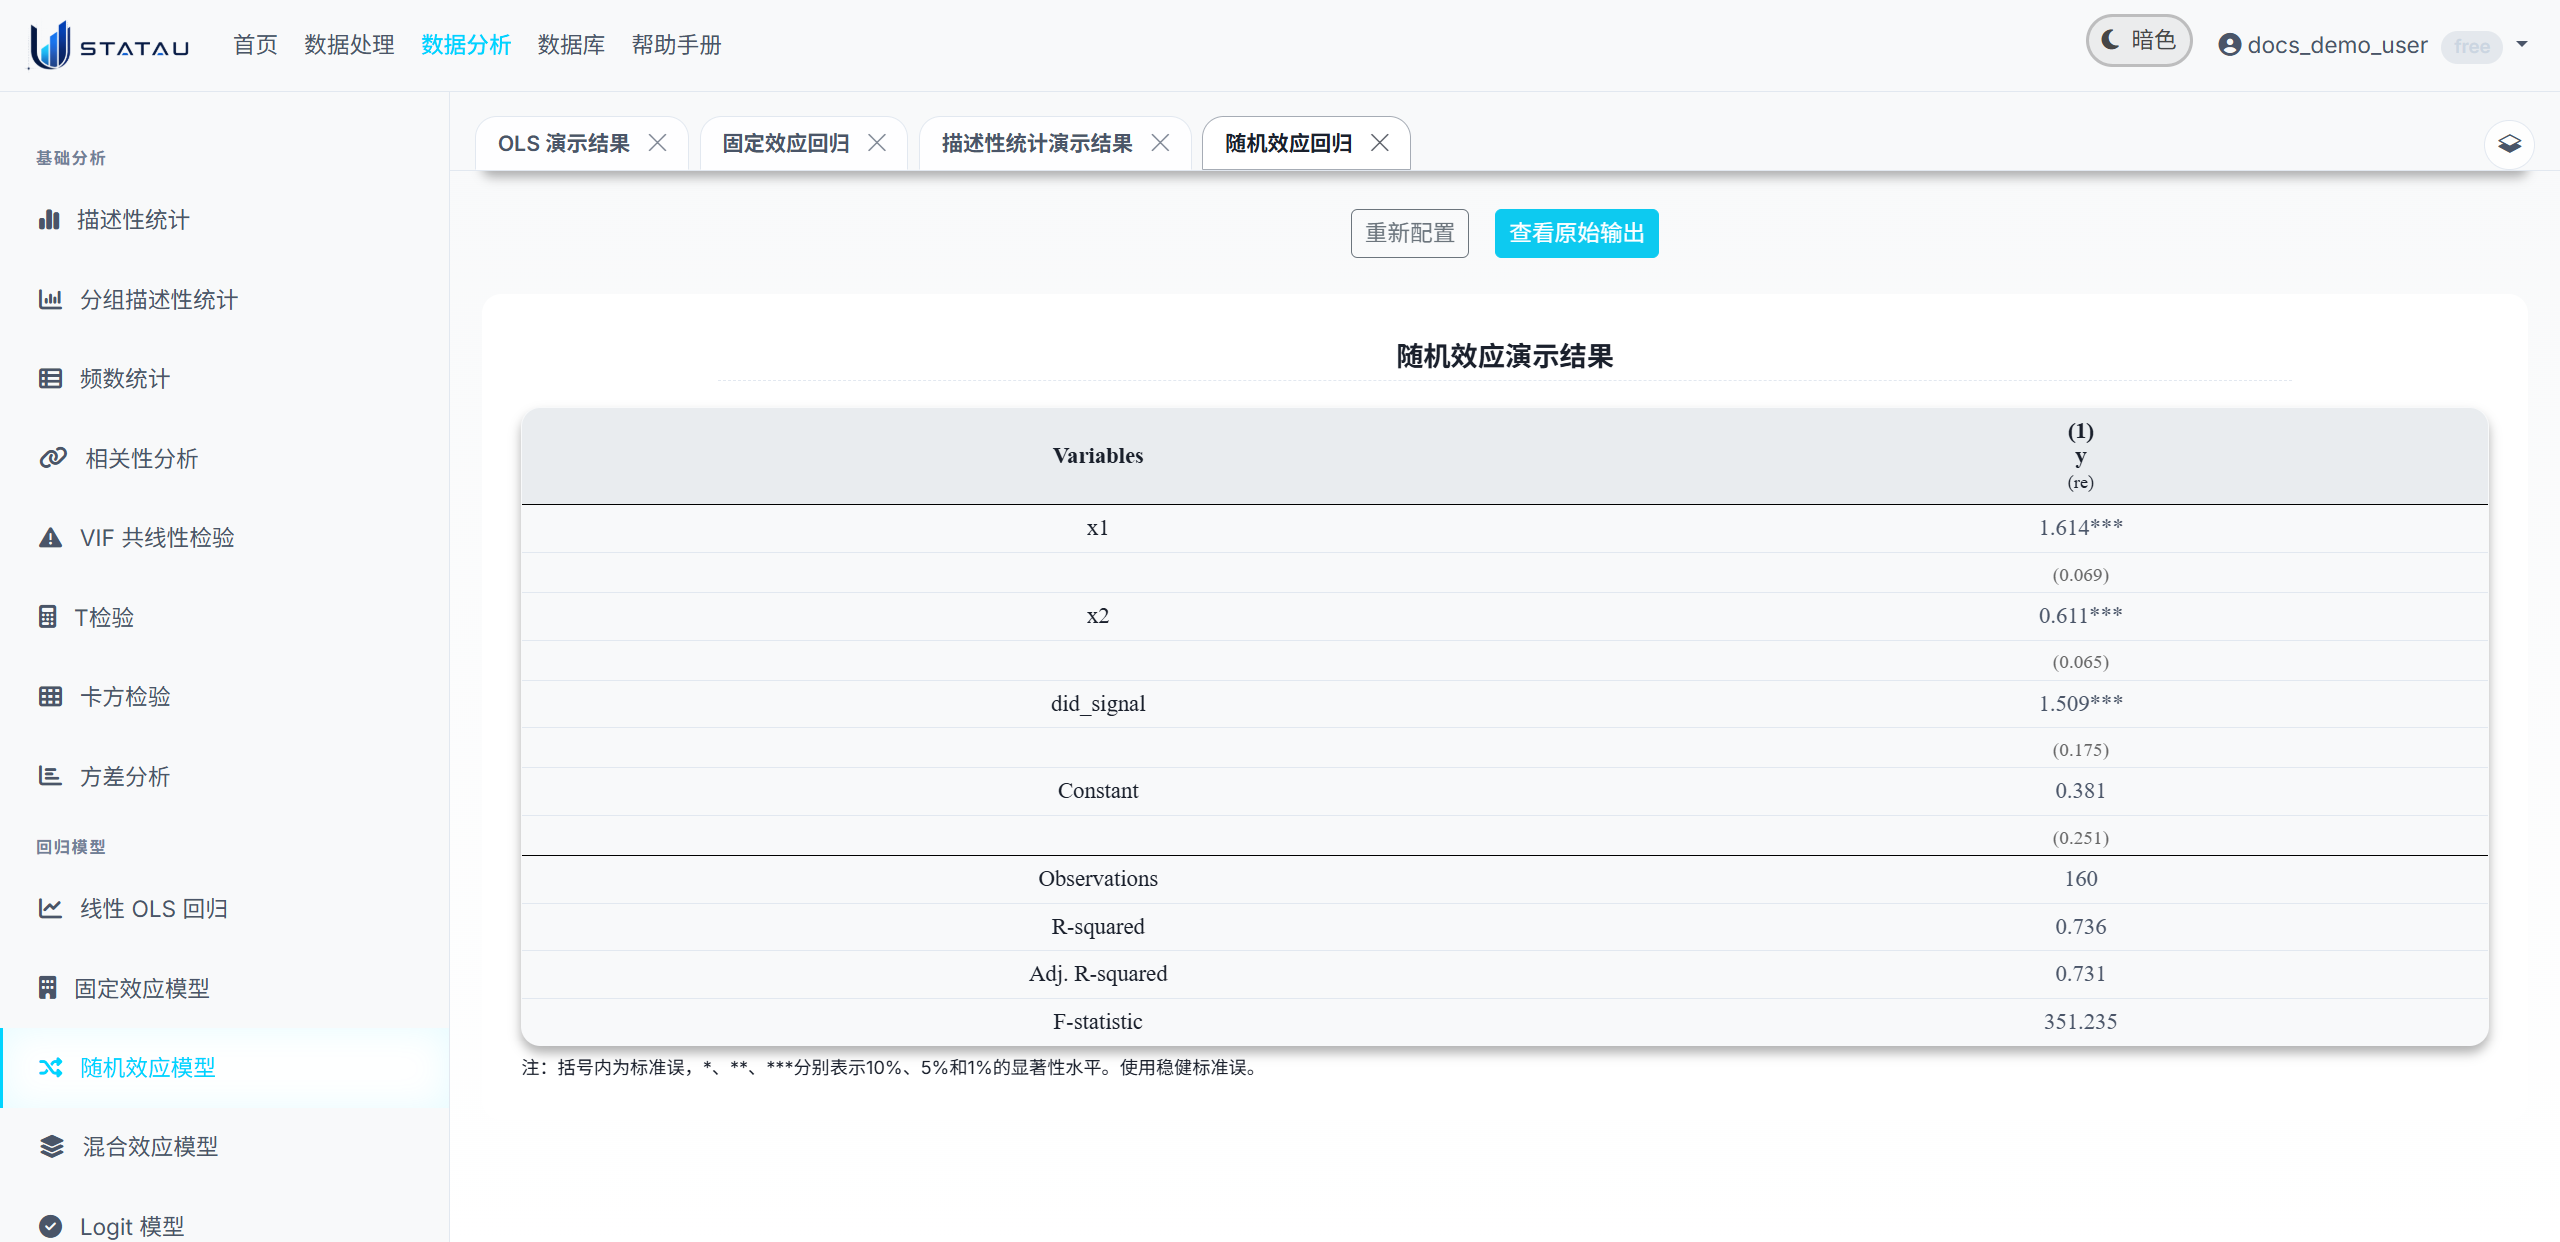Image resolution: width=2560 pixels, height=1242 pixels.
Task: Select 随机效应模型 in the sidebar
Action: click(x=225, y=1067)
